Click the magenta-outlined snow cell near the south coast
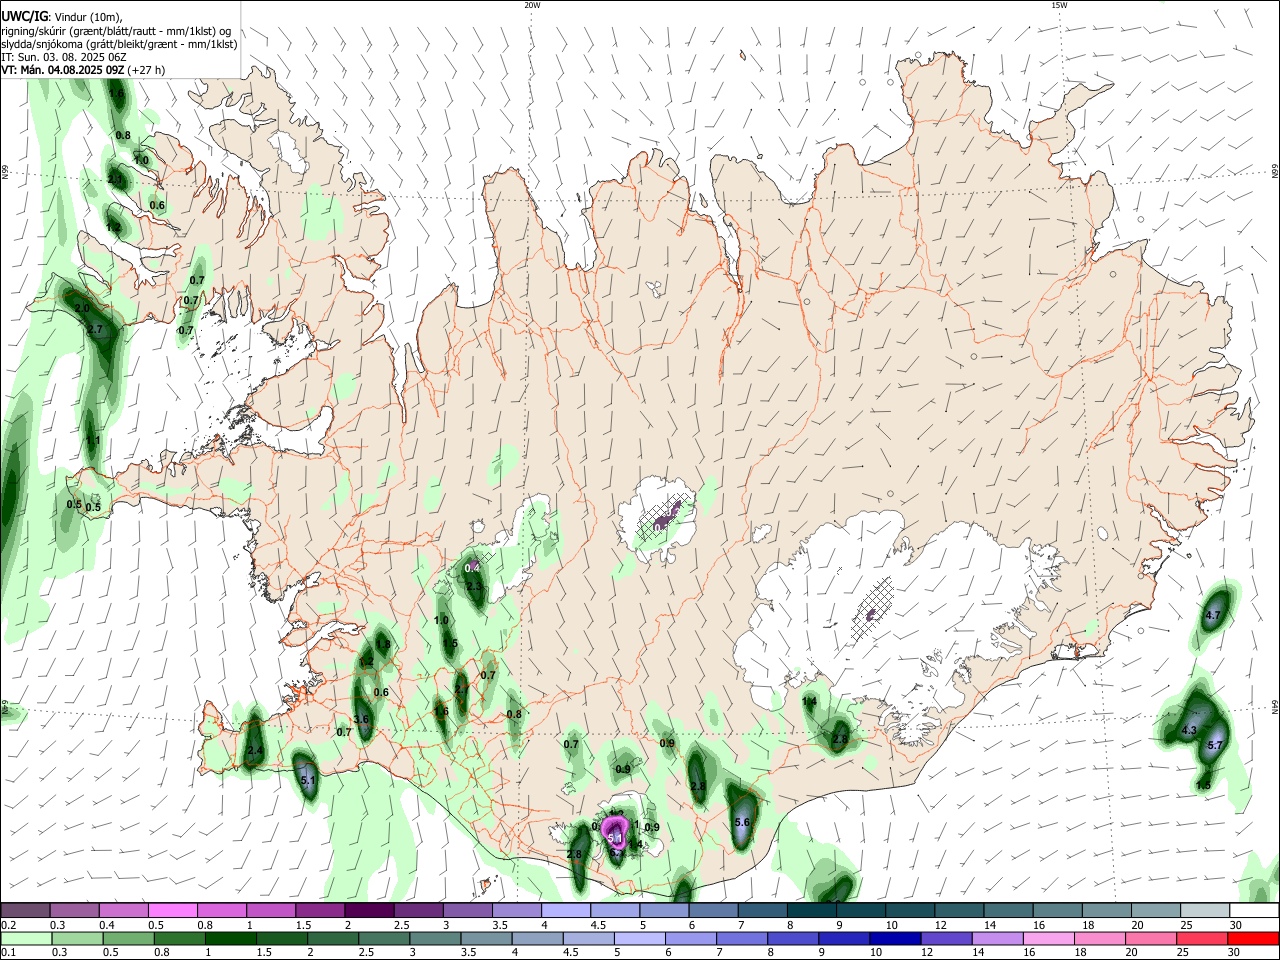The image size is (1280, 960). coord(616,830)
